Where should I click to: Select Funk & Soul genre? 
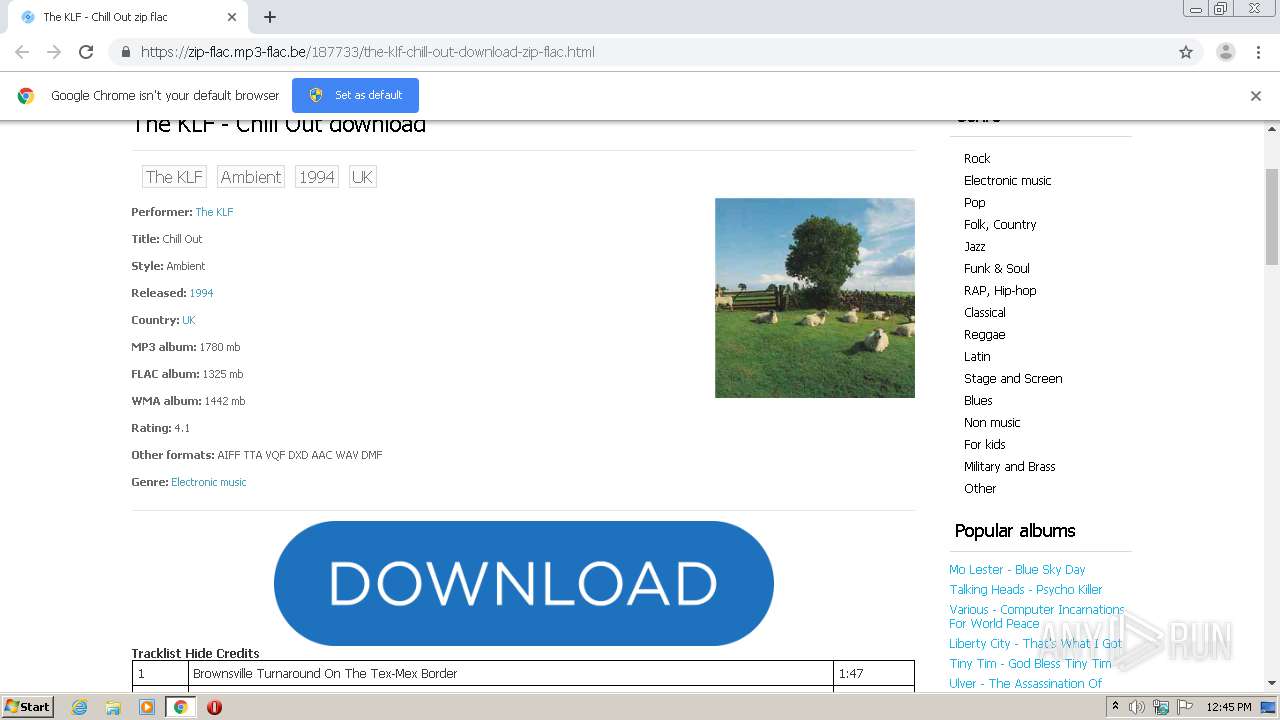pos(997,268)
